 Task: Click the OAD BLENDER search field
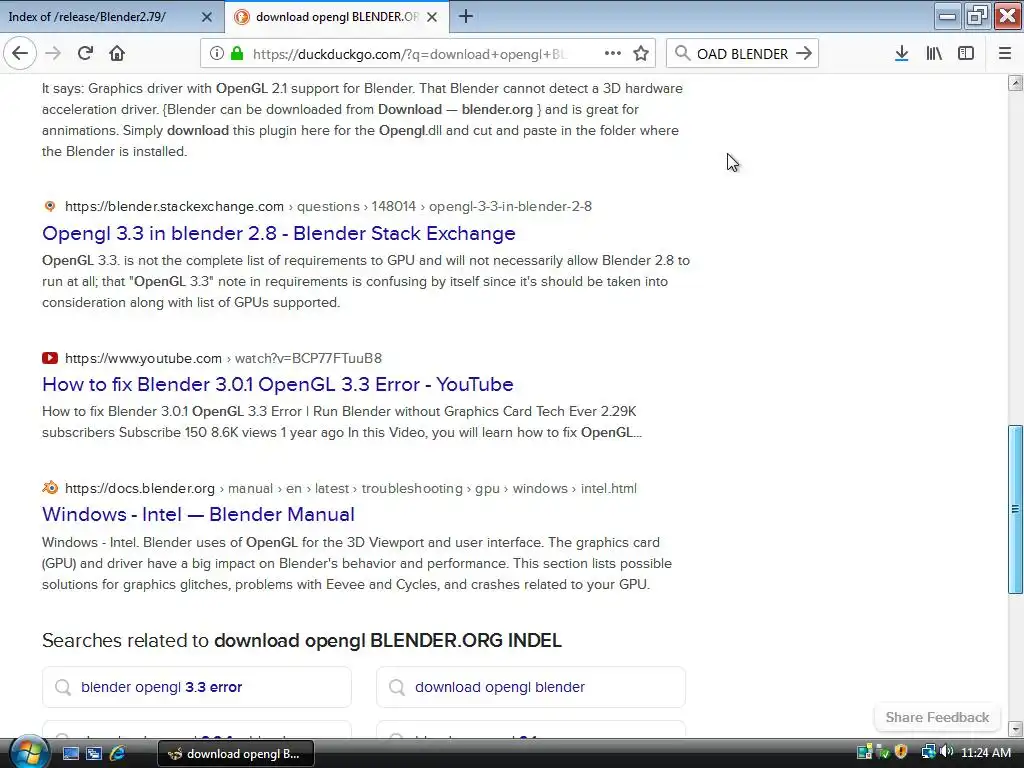click(742, 54)
